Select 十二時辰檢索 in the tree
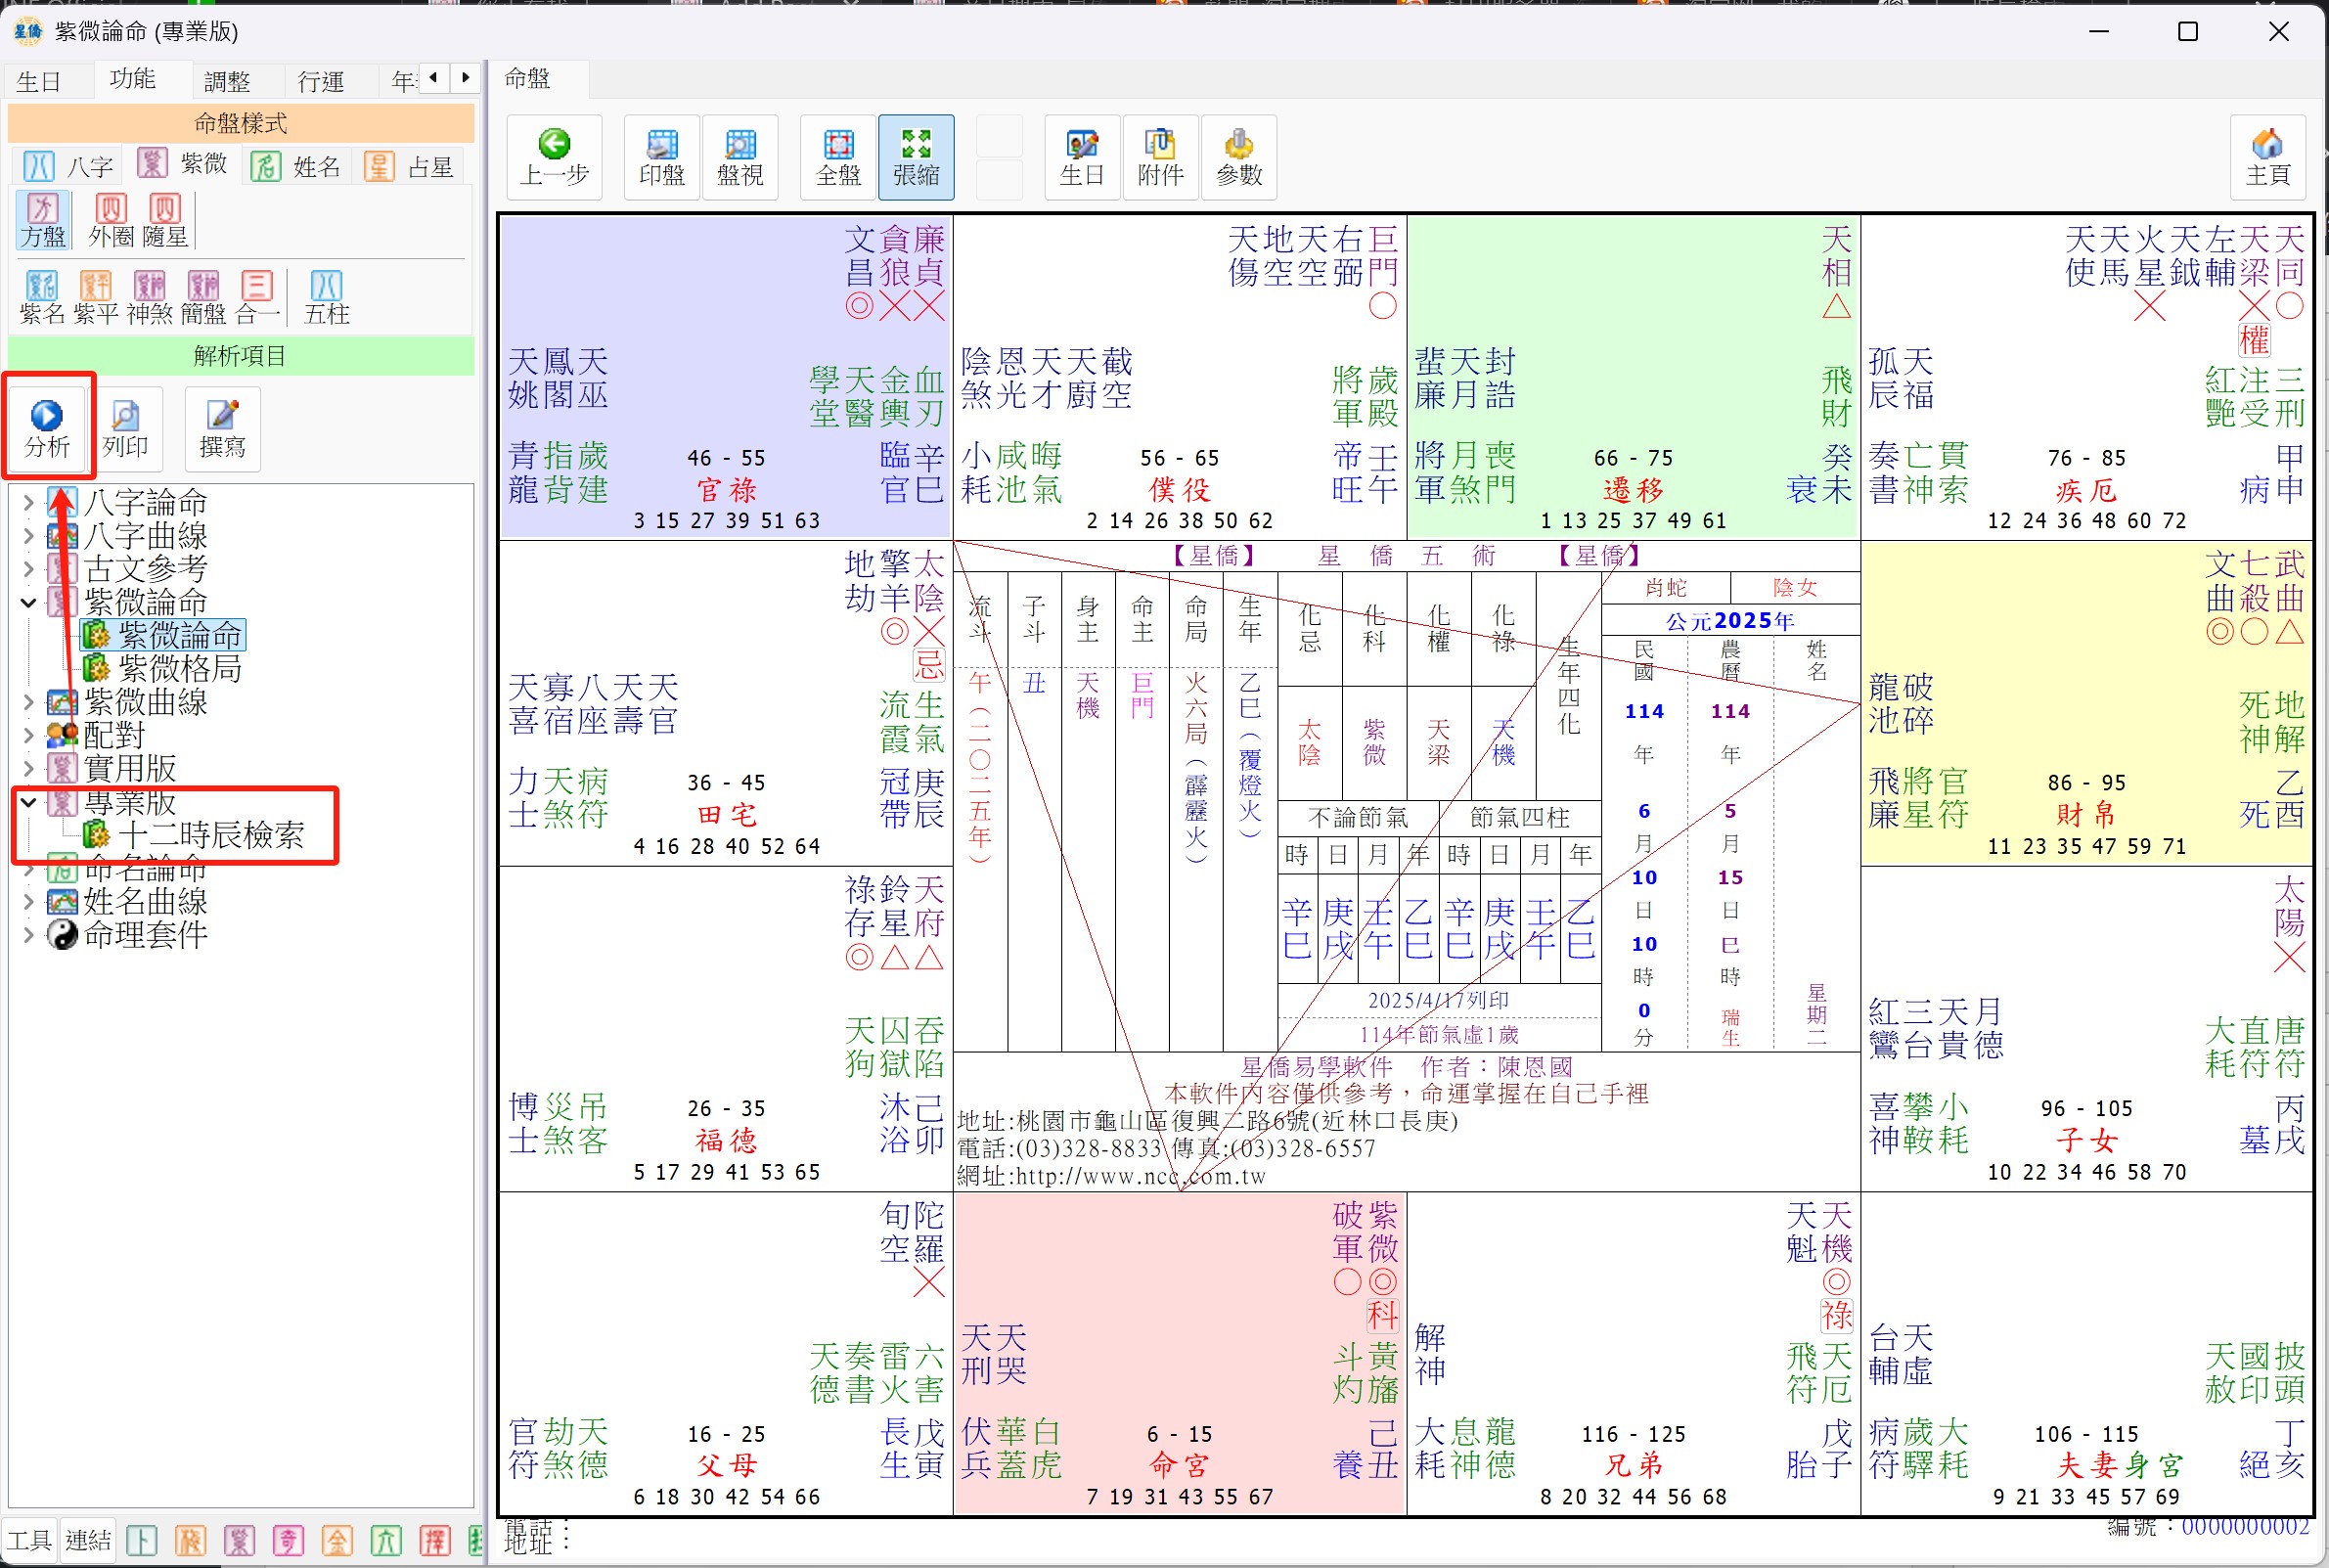The height and width of the screenshot is (1568, 2329). click(210, 835)
